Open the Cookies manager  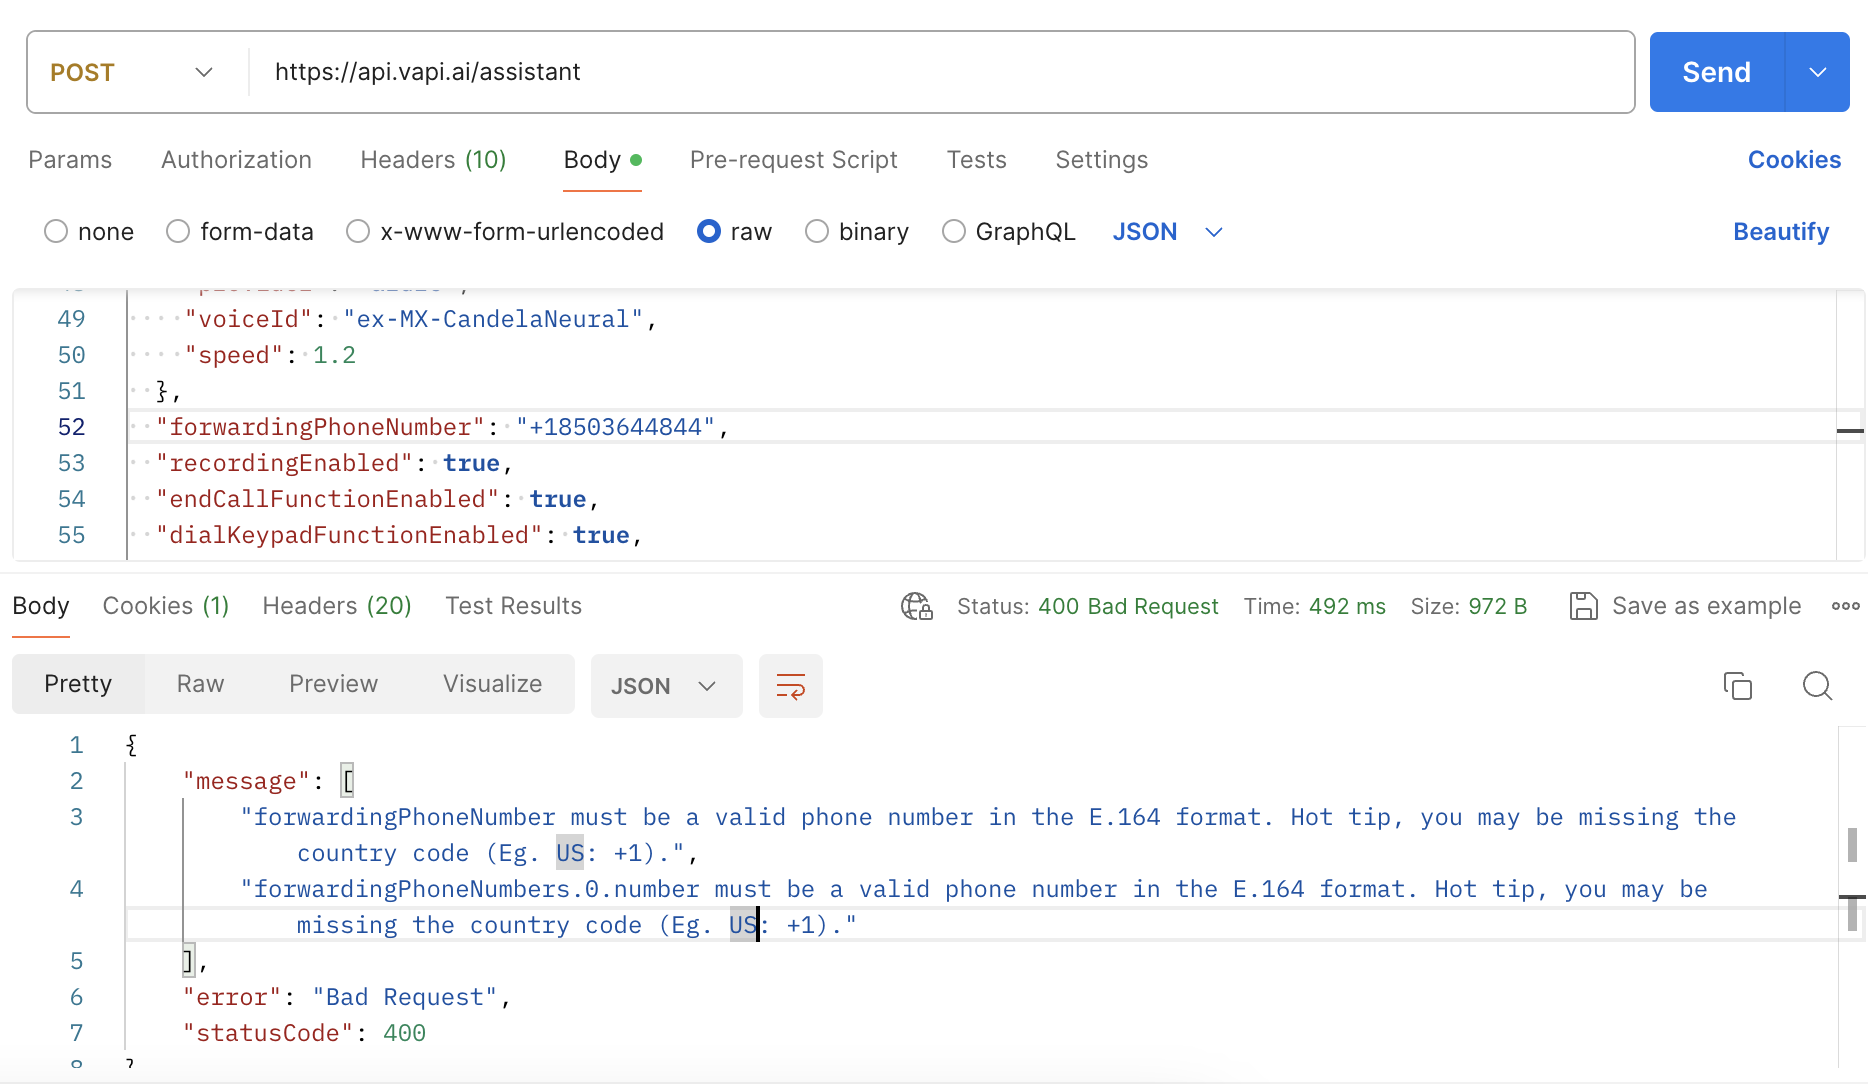pos(1794,160)
